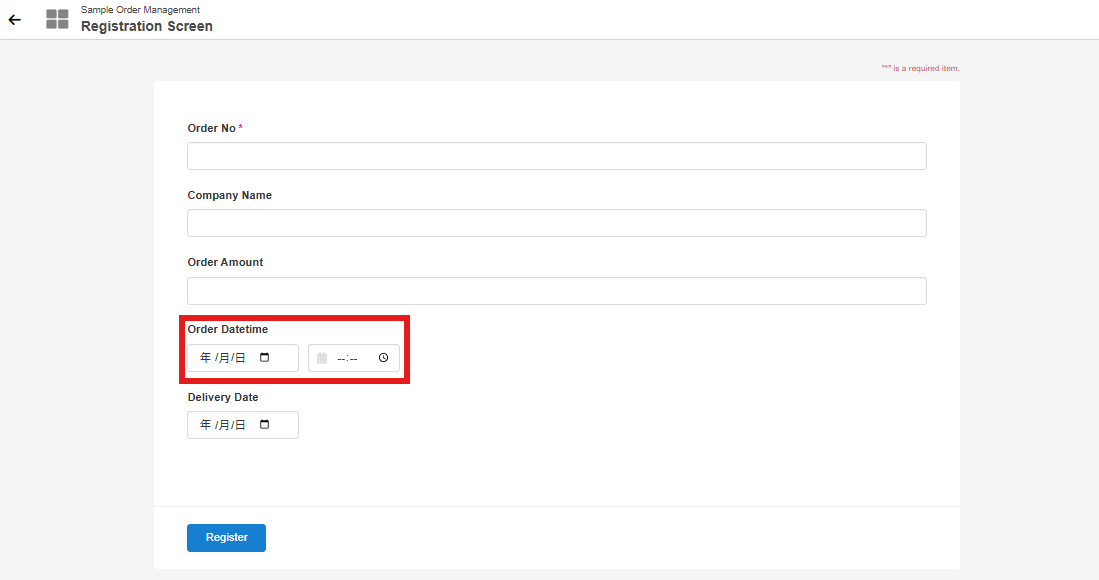Select the Order Datetime label

(x=227, y=329)
